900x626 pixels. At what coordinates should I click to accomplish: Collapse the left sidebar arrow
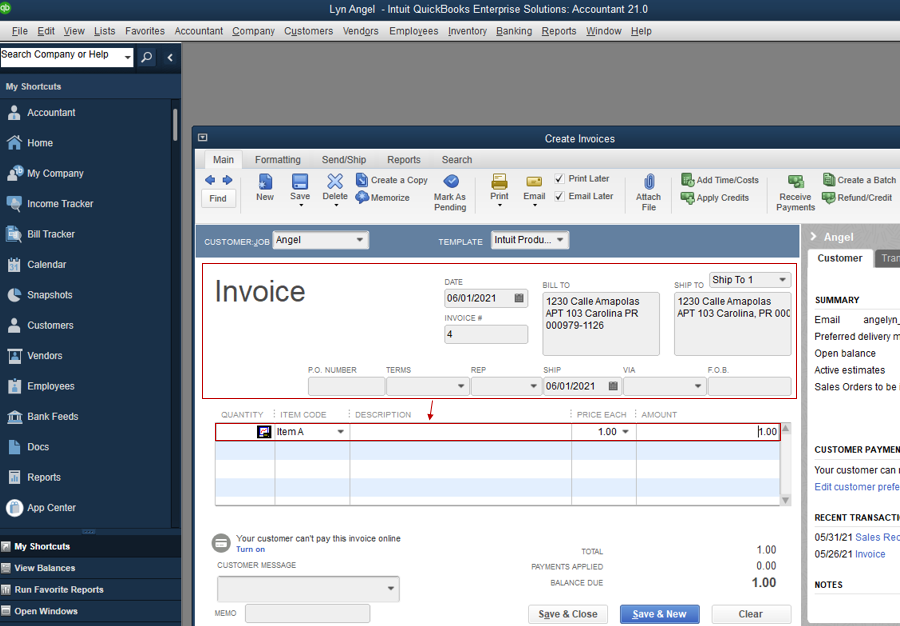pos(170,57)
